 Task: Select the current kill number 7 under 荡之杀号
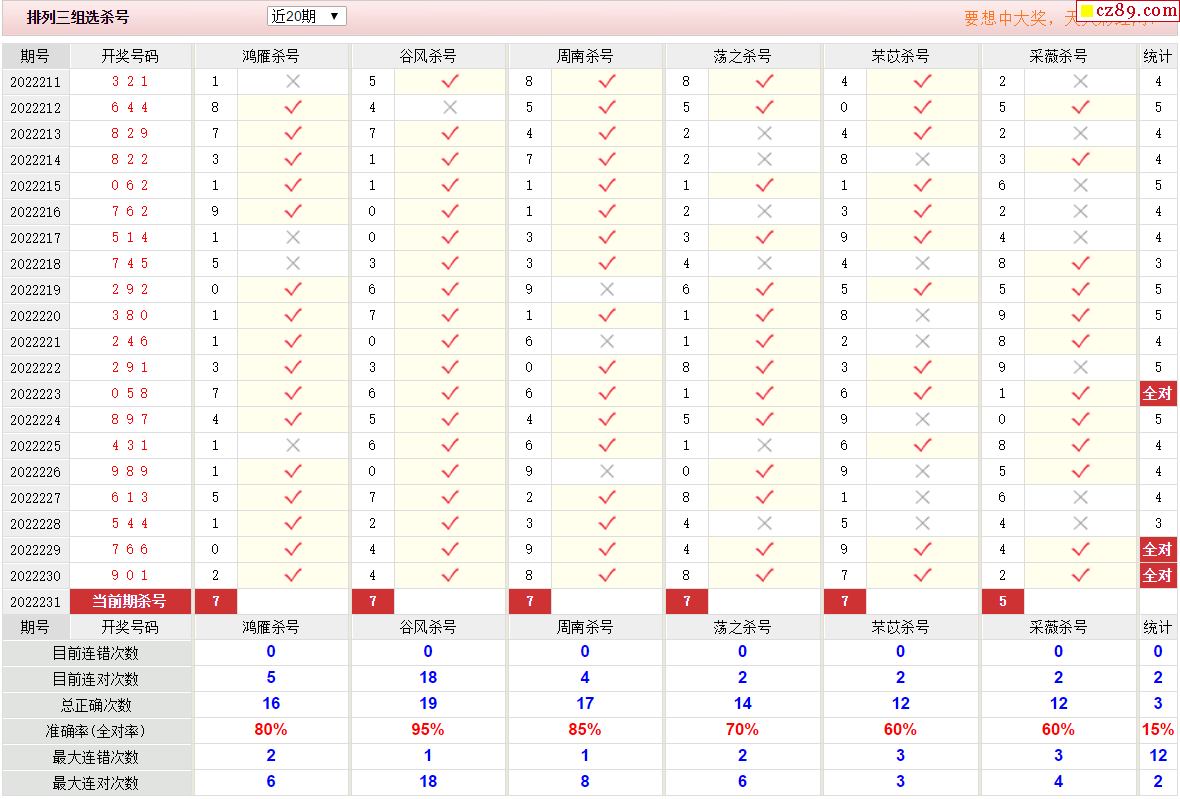pos(687,601)
